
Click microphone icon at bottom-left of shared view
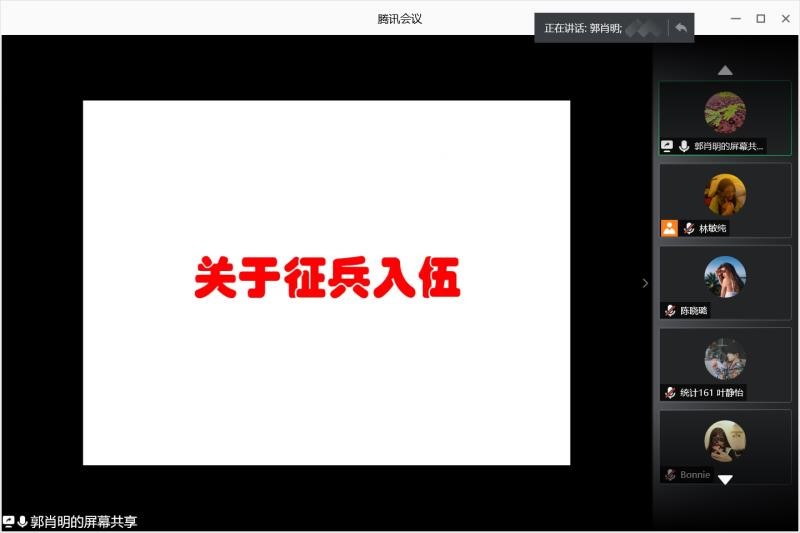(22, 521)
